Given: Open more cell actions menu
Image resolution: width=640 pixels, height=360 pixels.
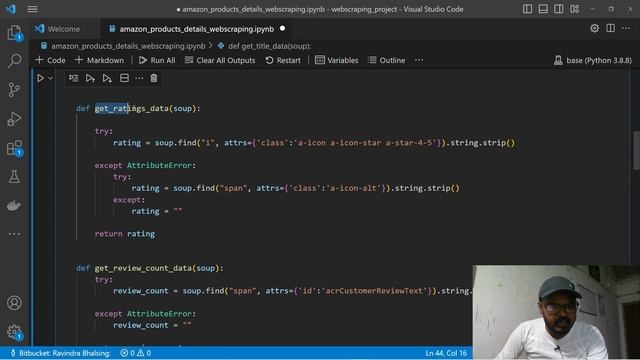Looking at the screenshot, I should (x=139, y=78).
